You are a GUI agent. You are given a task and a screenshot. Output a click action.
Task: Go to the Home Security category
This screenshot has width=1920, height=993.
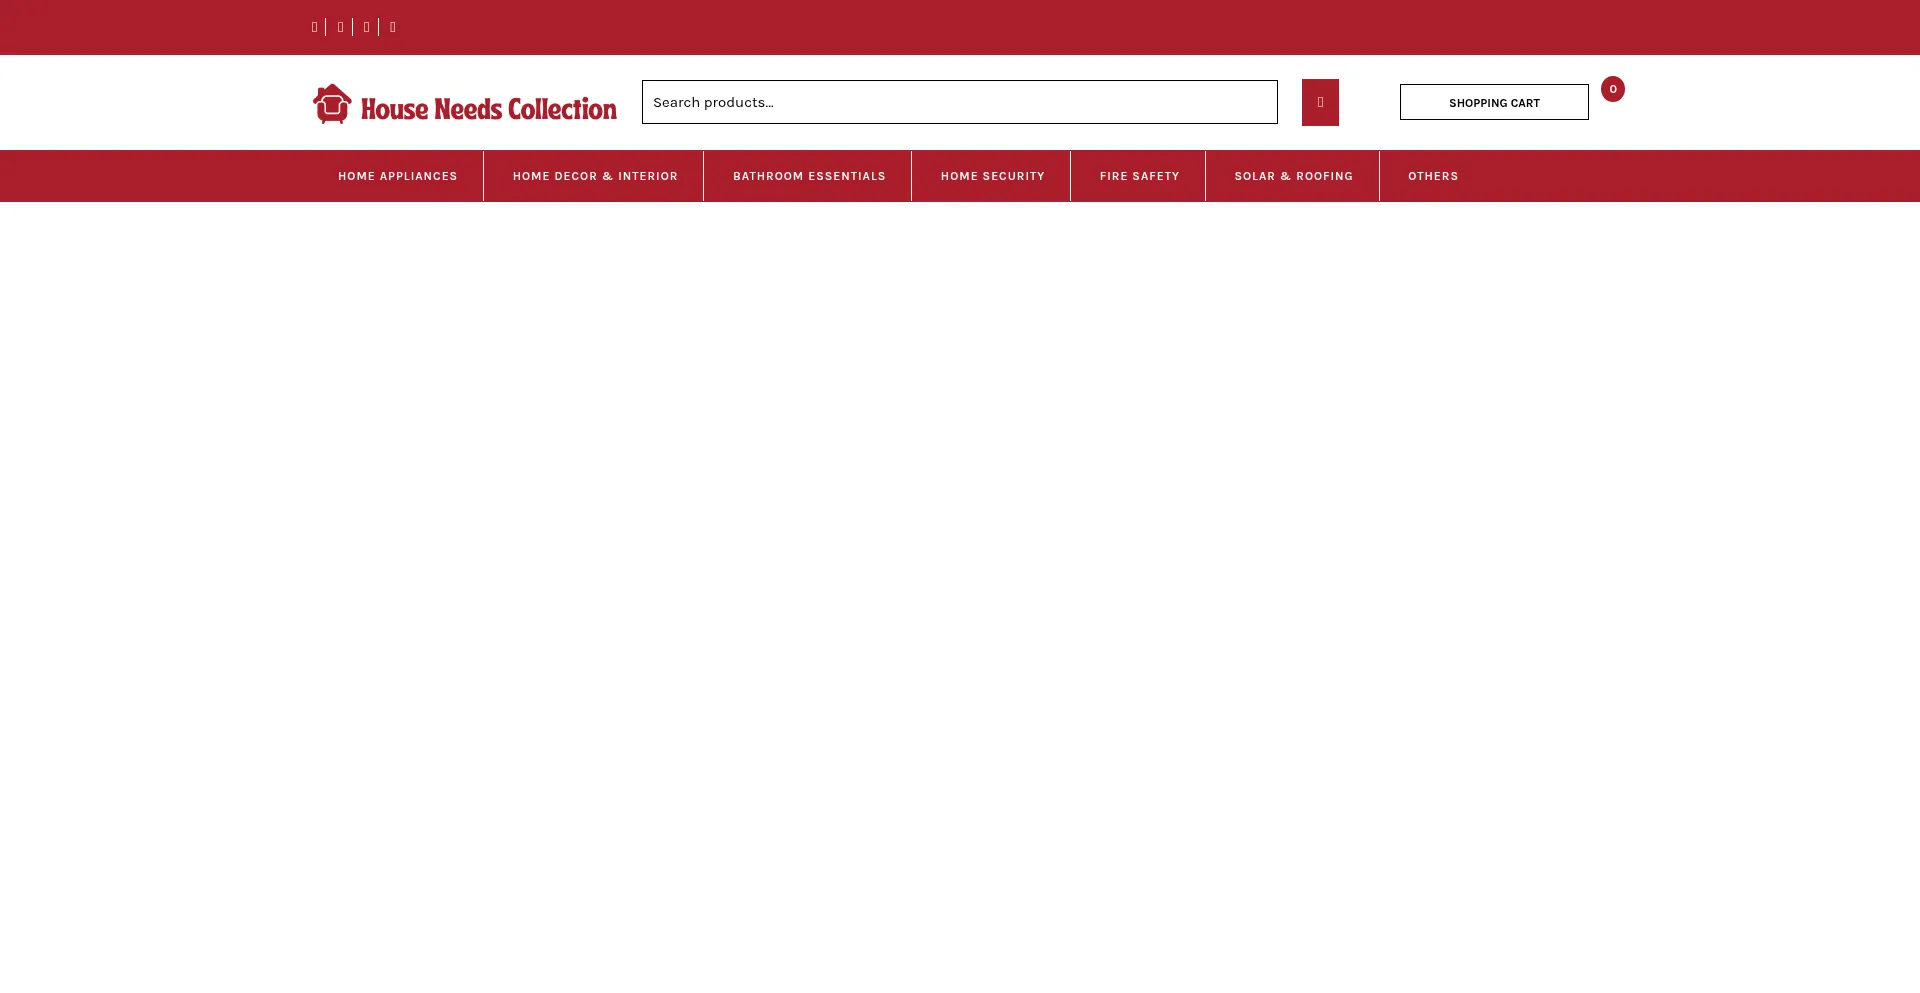(x=992, y=176)
